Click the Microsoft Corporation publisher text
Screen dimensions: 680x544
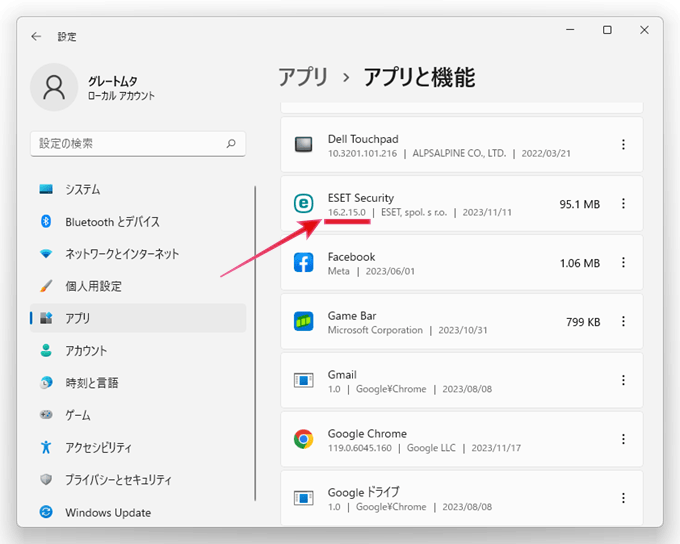(375, 330)
